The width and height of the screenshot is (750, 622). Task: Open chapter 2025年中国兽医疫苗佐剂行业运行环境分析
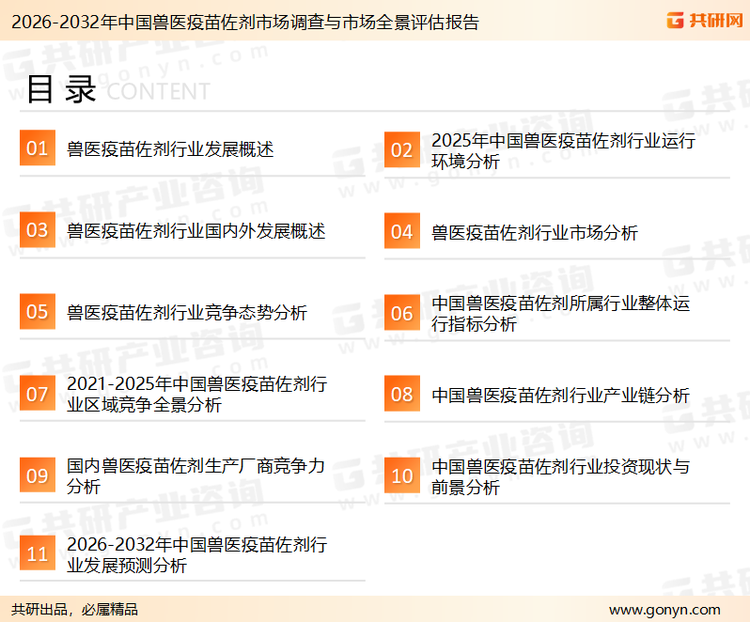click(x=563, y=151)
